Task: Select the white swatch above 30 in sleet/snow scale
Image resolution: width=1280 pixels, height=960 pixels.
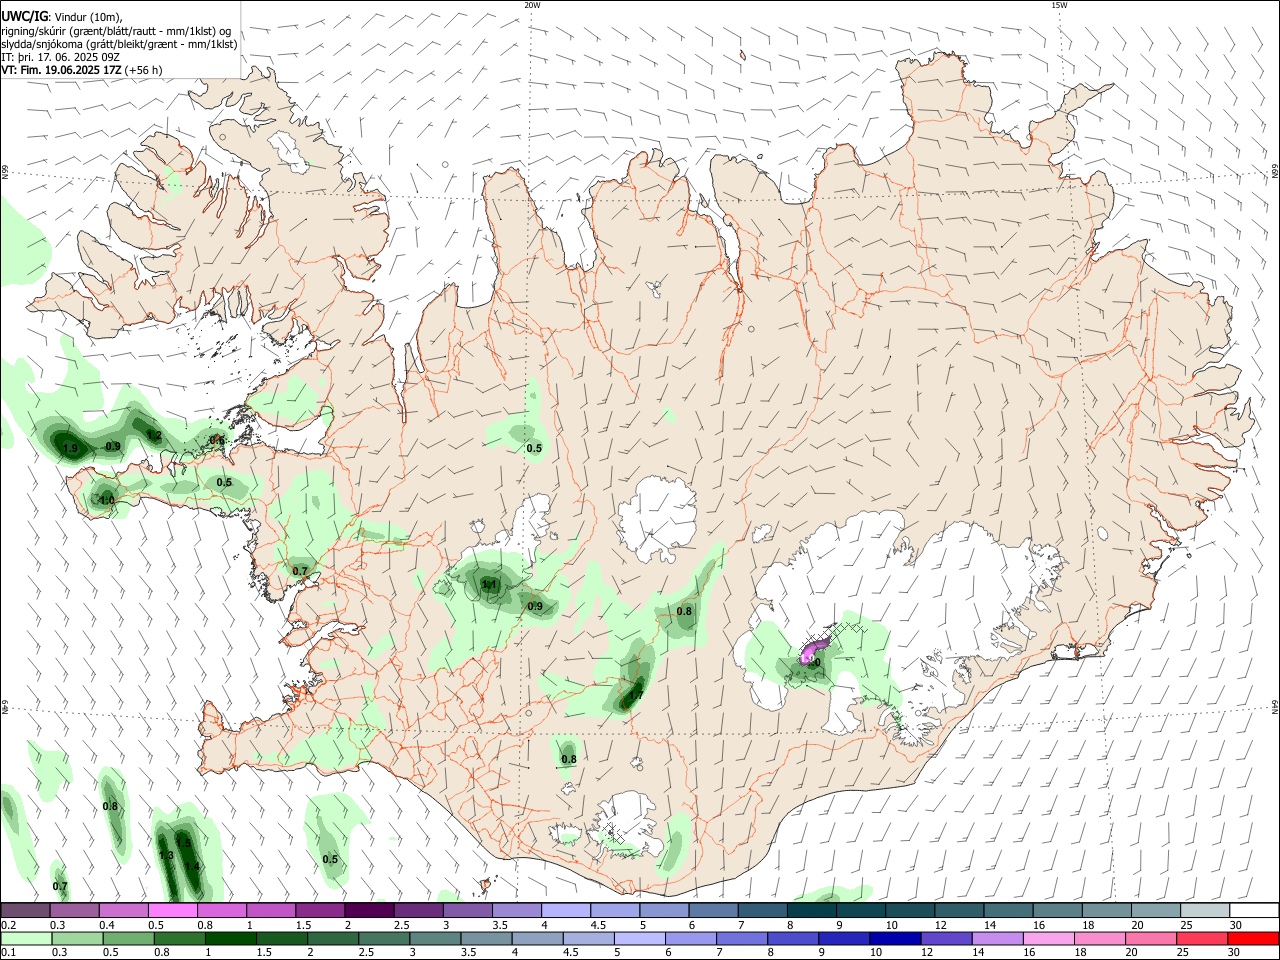Action: coord(1253,910)
